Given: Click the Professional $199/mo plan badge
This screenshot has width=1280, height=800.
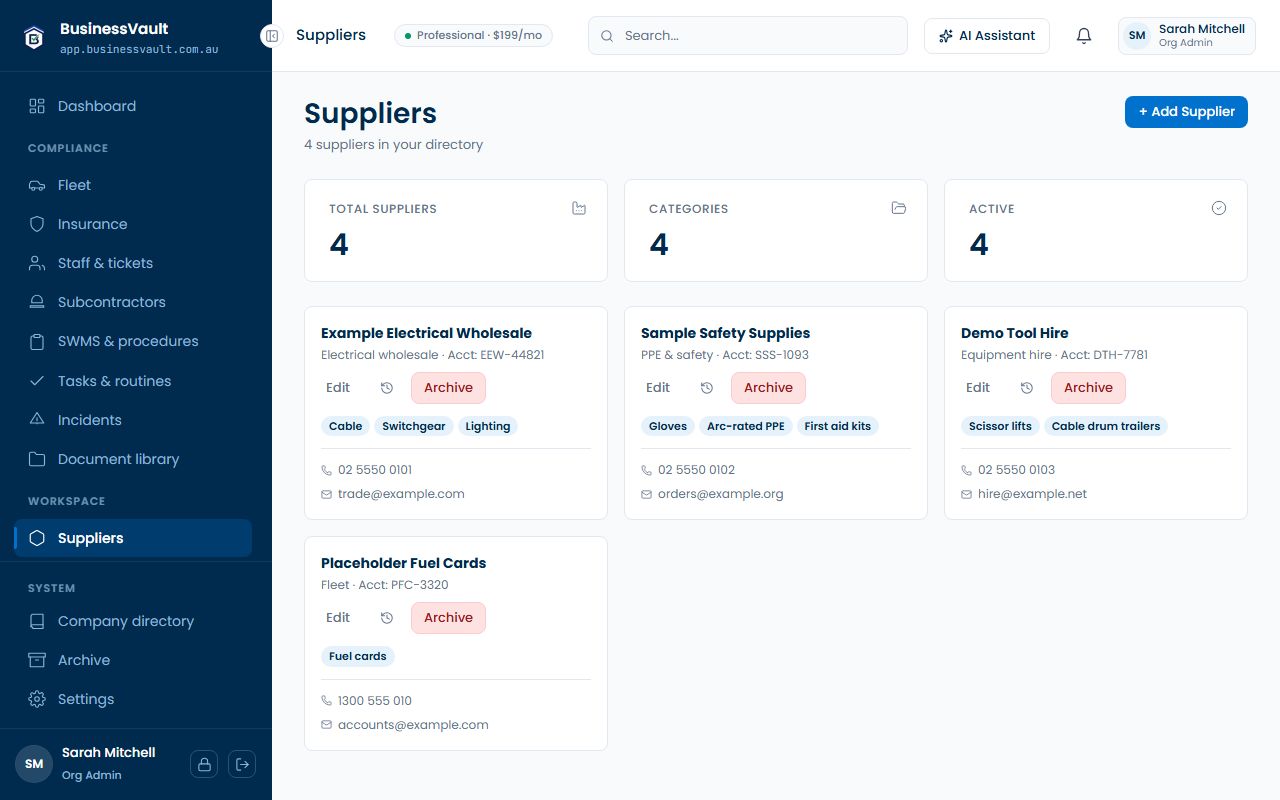Looking at the screenshot, I should tap(473, 36).
